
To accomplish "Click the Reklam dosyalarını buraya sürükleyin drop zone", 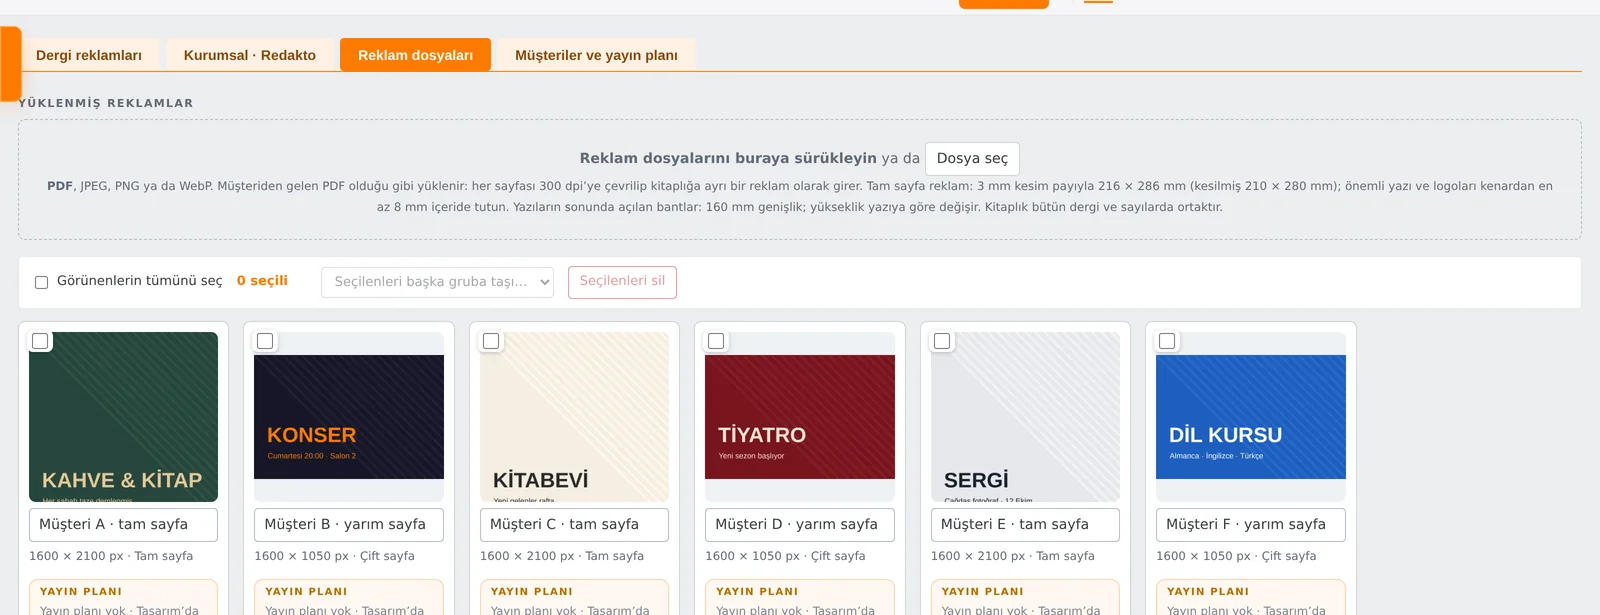I will coord(800,180).
